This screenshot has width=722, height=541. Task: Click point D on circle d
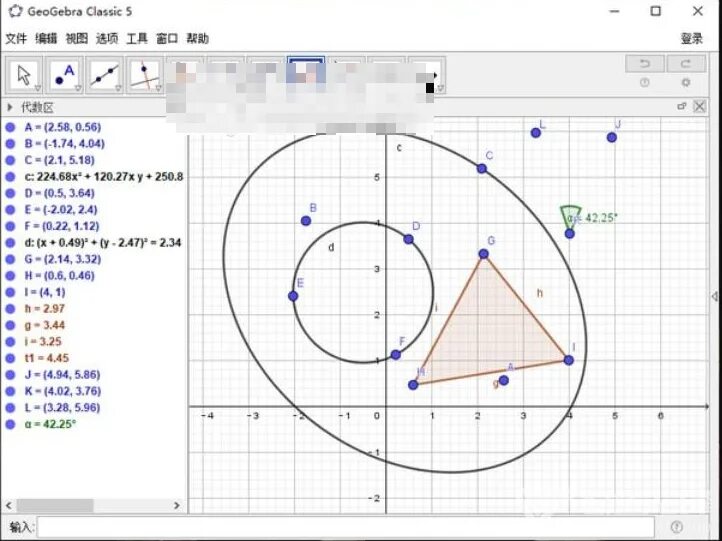tap(408, 239)
